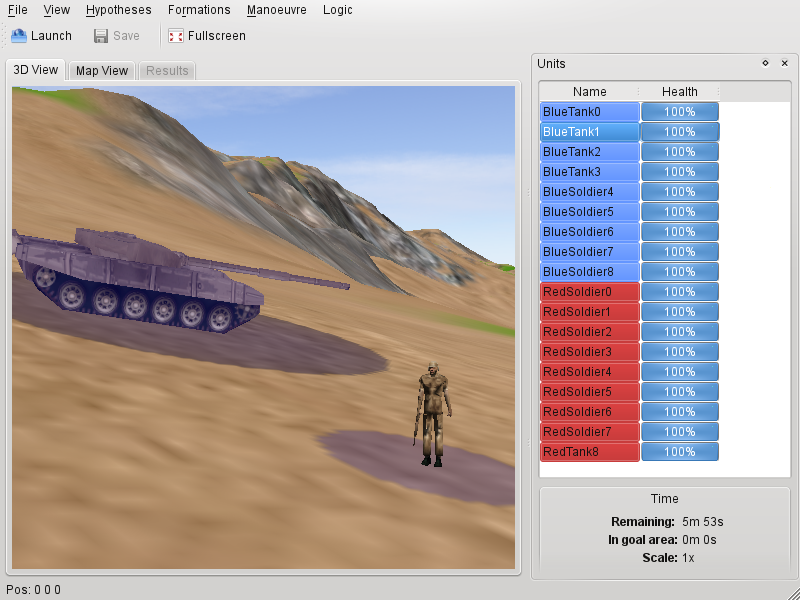Select BlueSoldier6 row

[x=589, y=232]
